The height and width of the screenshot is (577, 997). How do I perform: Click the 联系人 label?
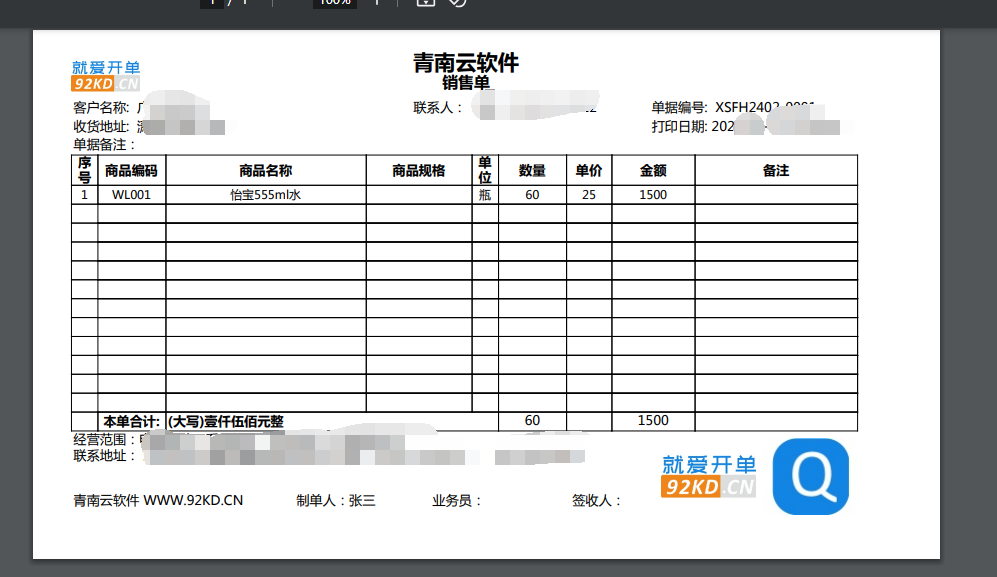(x=437, y=108)
